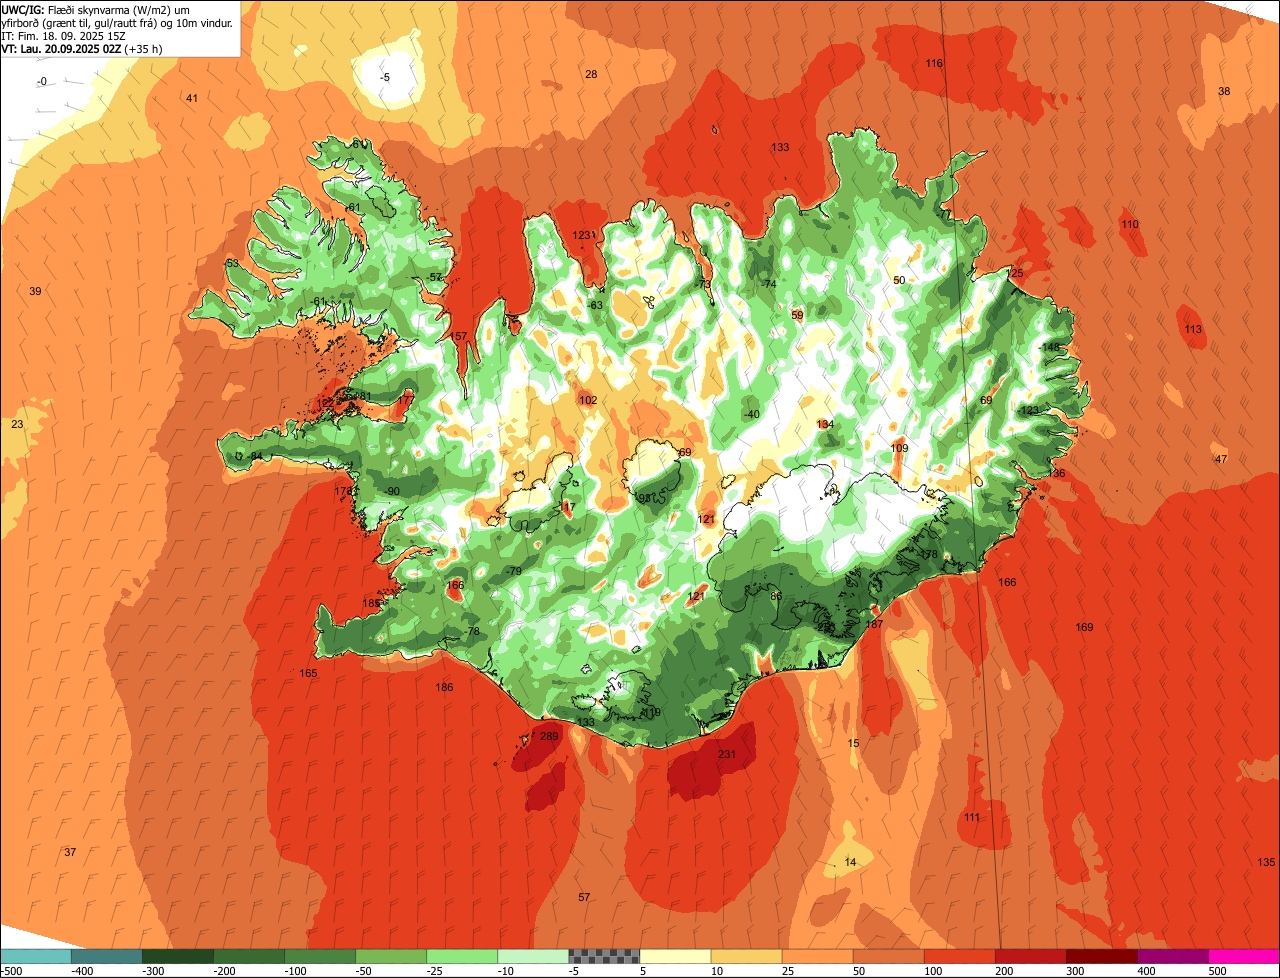The image size is (1280, 978).
Task: Click the map value -90 in the west
Action: tap(392, 490)
